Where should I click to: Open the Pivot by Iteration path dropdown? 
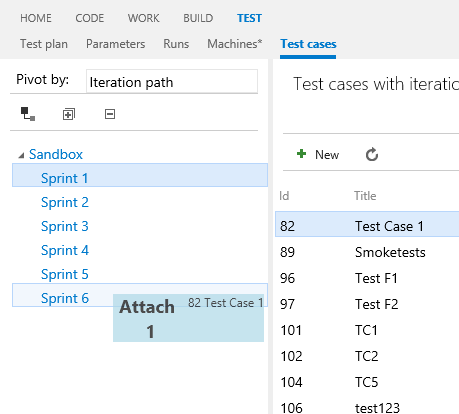coord(172,82)
